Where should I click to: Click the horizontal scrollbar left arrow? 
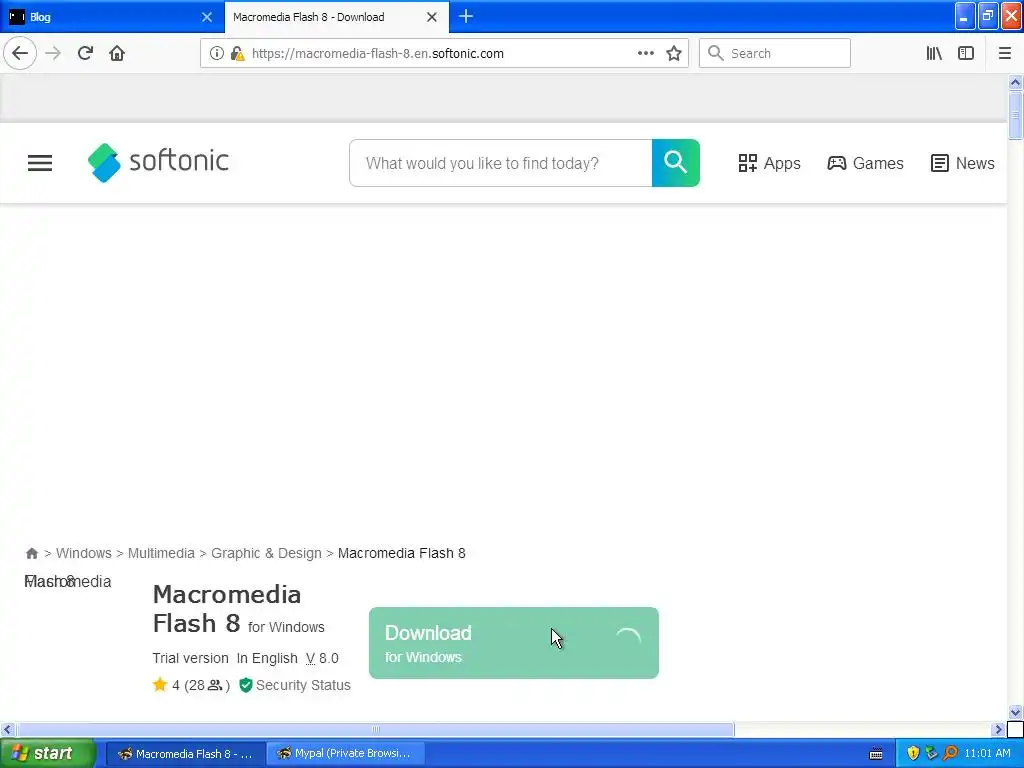pyautogui.click(x=7, y=729)
